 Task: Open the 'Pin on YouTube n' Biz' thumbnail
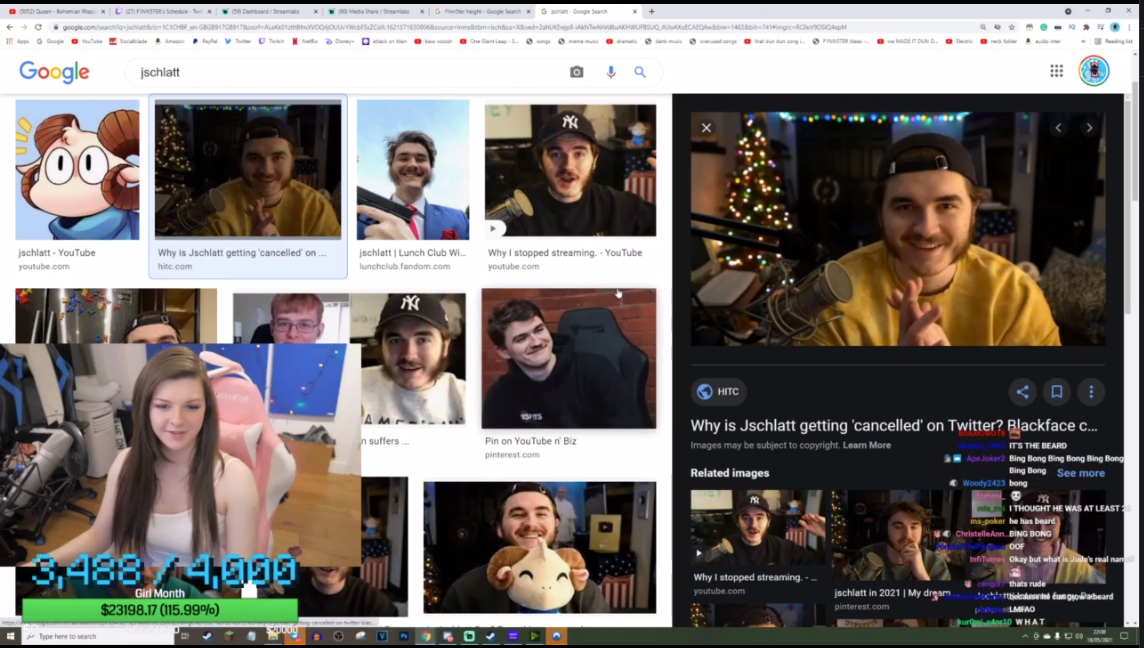pos(569,358)
